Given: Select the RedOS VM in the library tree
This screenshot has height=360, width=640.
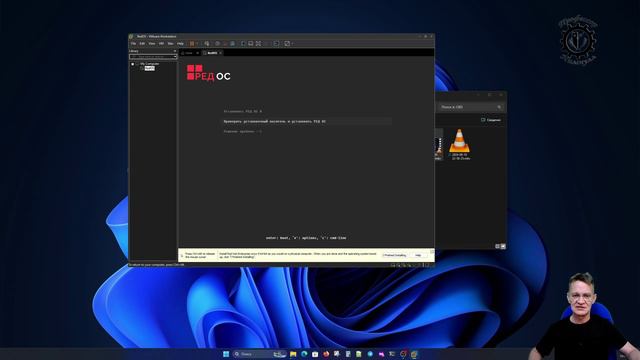Looking at the screenshot, I should tap(149, 69).
